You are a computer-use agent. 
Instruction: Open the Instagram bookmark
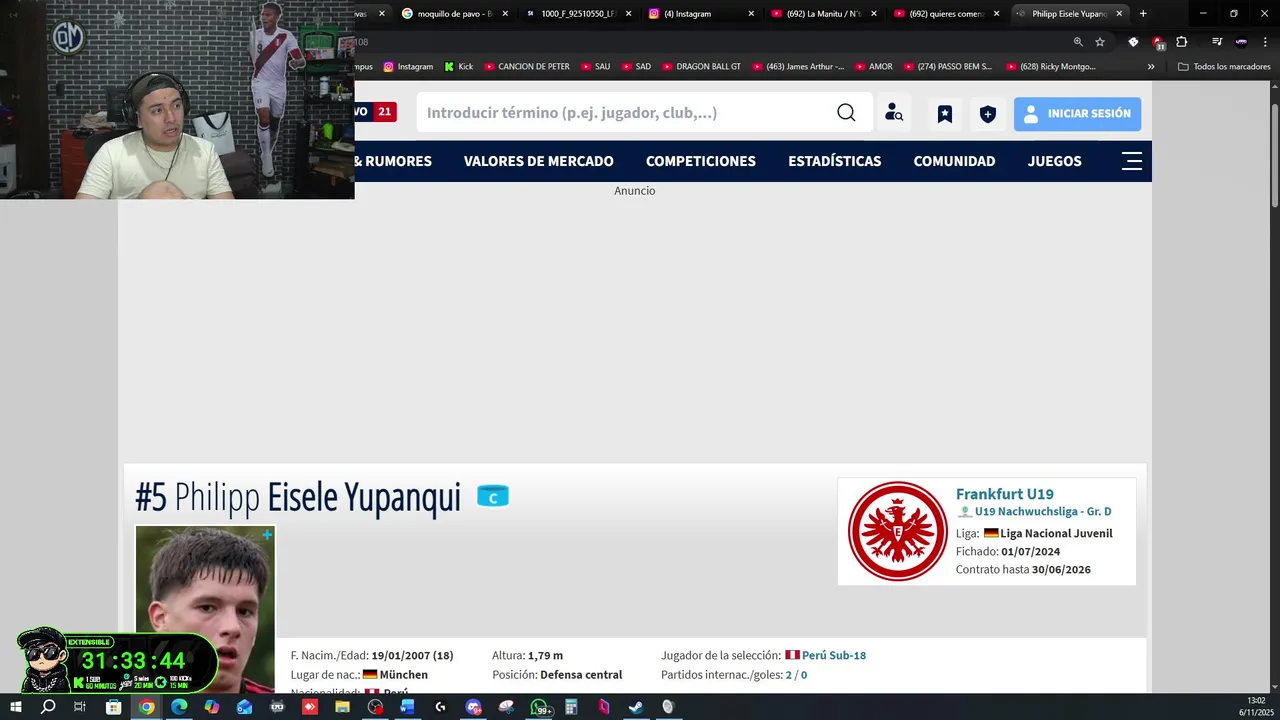408,67
